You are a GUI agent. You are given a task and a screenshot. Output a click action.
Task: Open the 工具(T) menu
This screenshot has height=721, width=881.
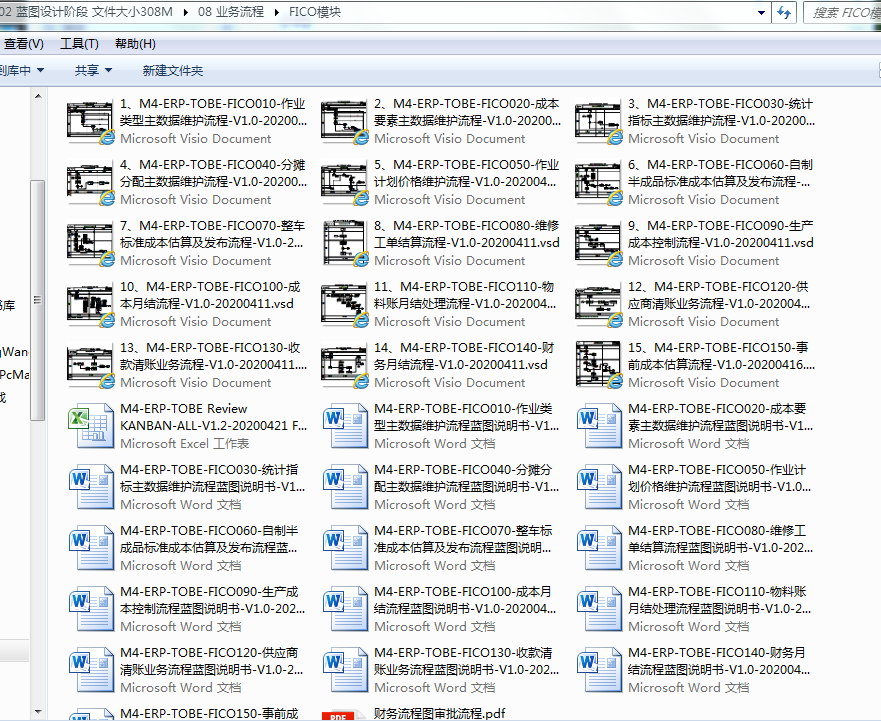(79, 44)
